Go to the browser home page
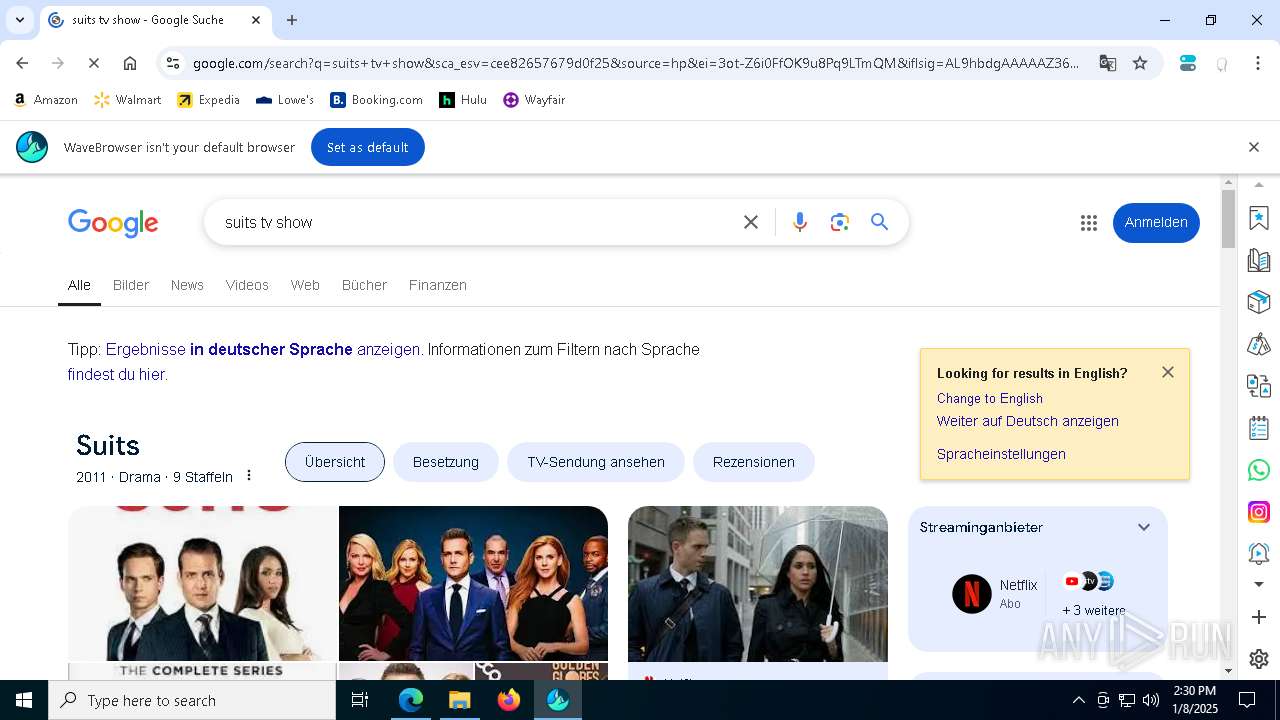 coord(130,63)
